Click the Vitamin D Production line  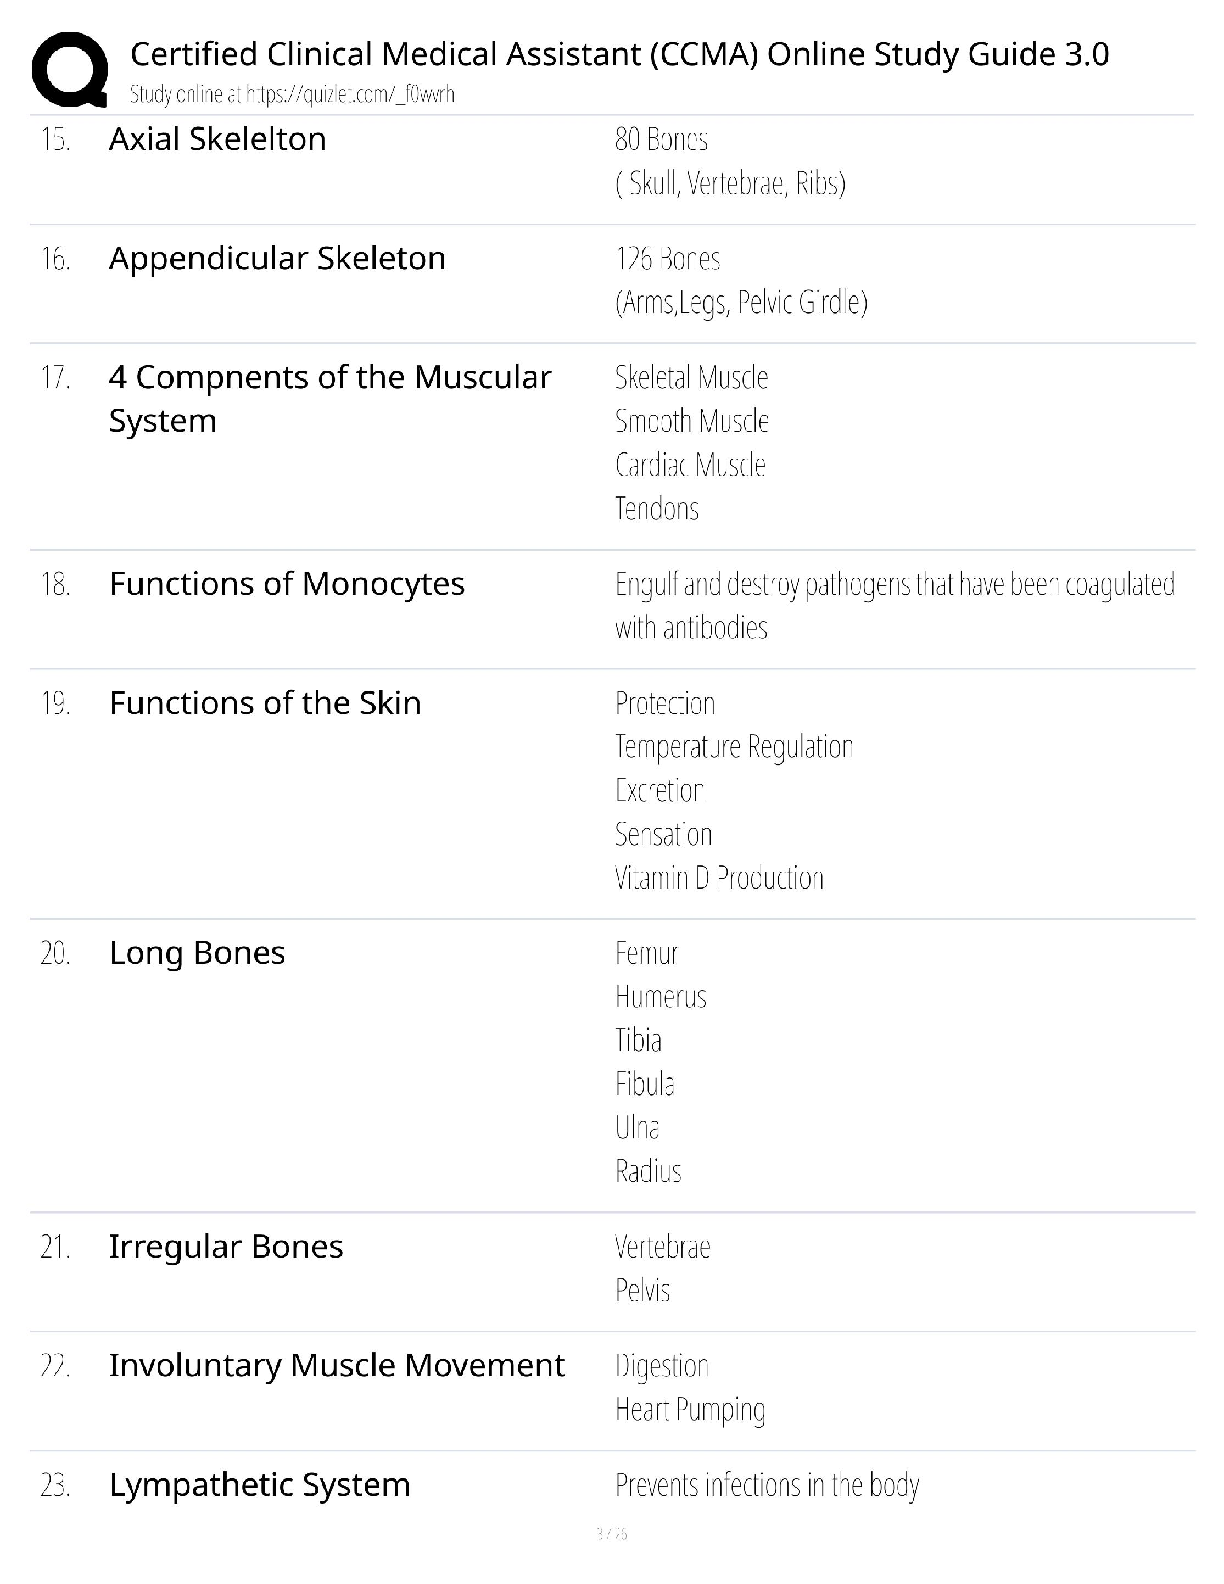pyautogui.click(x=719, y=878)
